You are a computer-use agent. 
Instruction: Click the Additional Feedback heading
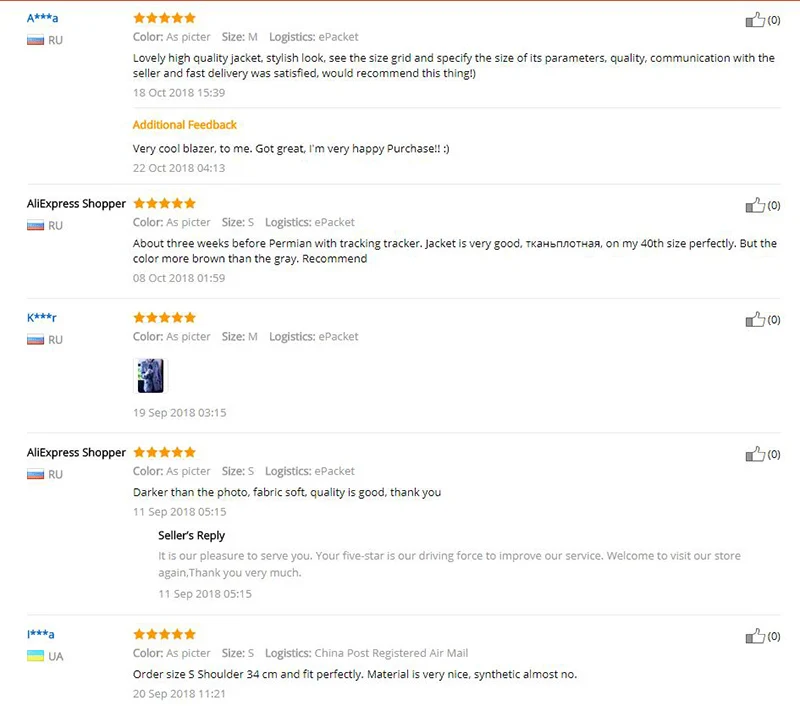click(185, 125)
